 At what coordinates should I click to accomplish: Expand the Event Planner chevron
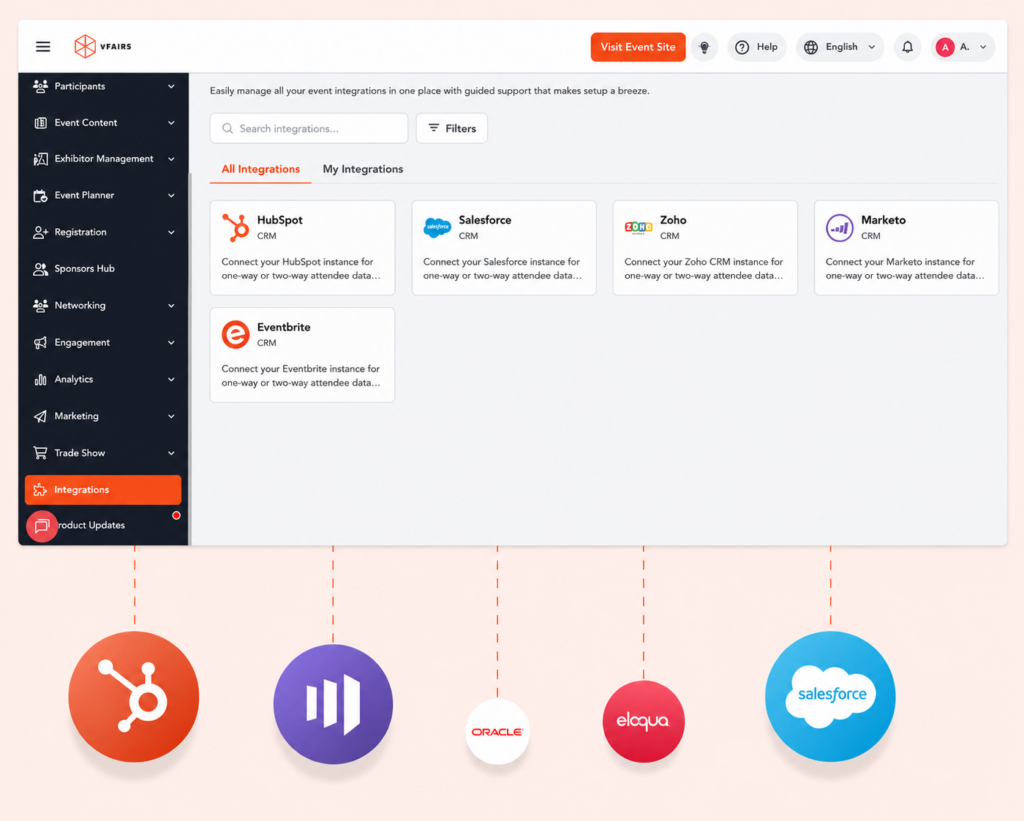[171, 195]
